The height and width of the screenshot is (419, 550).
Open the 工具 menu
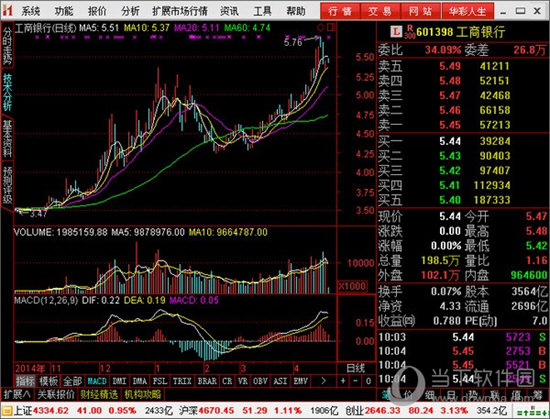point(262,11)
